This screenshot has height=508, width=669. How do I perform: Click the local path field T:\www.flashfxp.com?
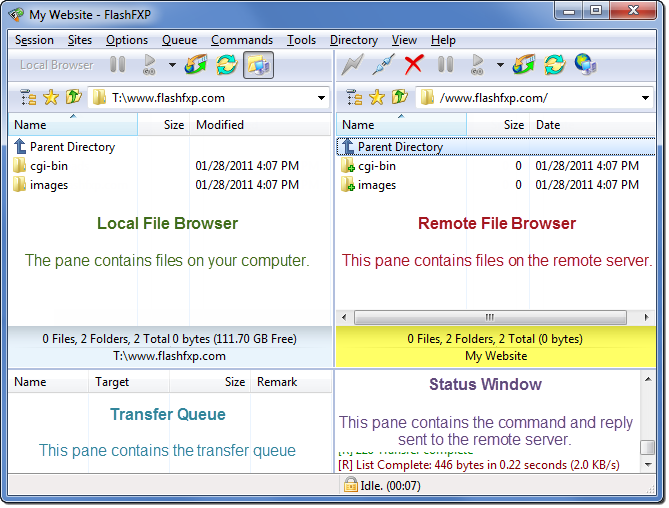click(209, 98)
